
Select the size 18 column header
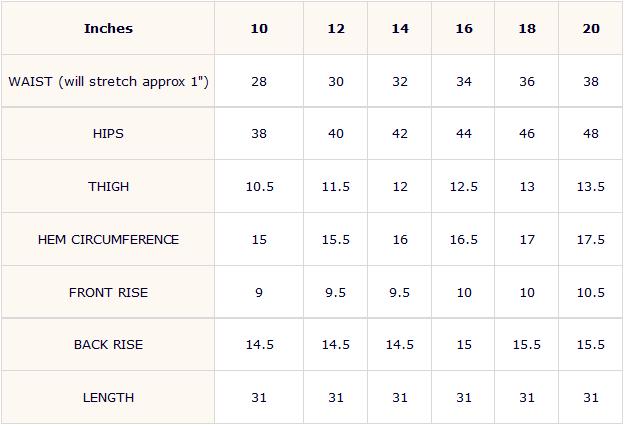point(527,28)
